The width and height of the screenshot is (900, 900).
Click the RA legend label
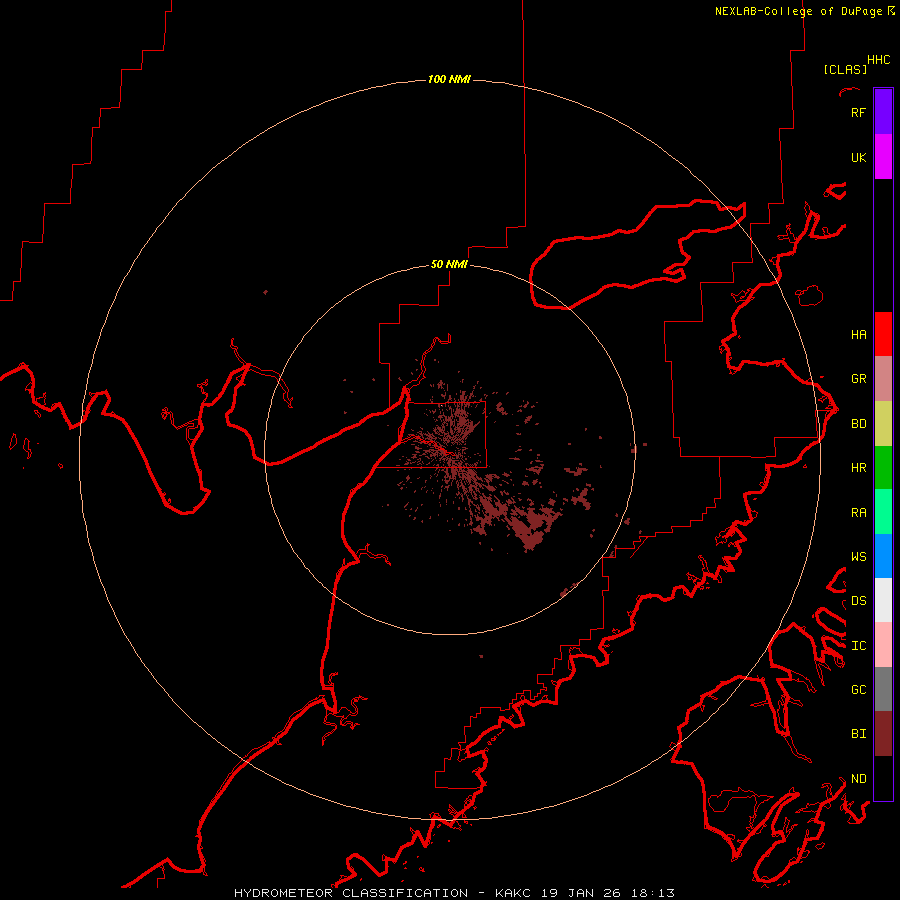click(x=858, y=513)
